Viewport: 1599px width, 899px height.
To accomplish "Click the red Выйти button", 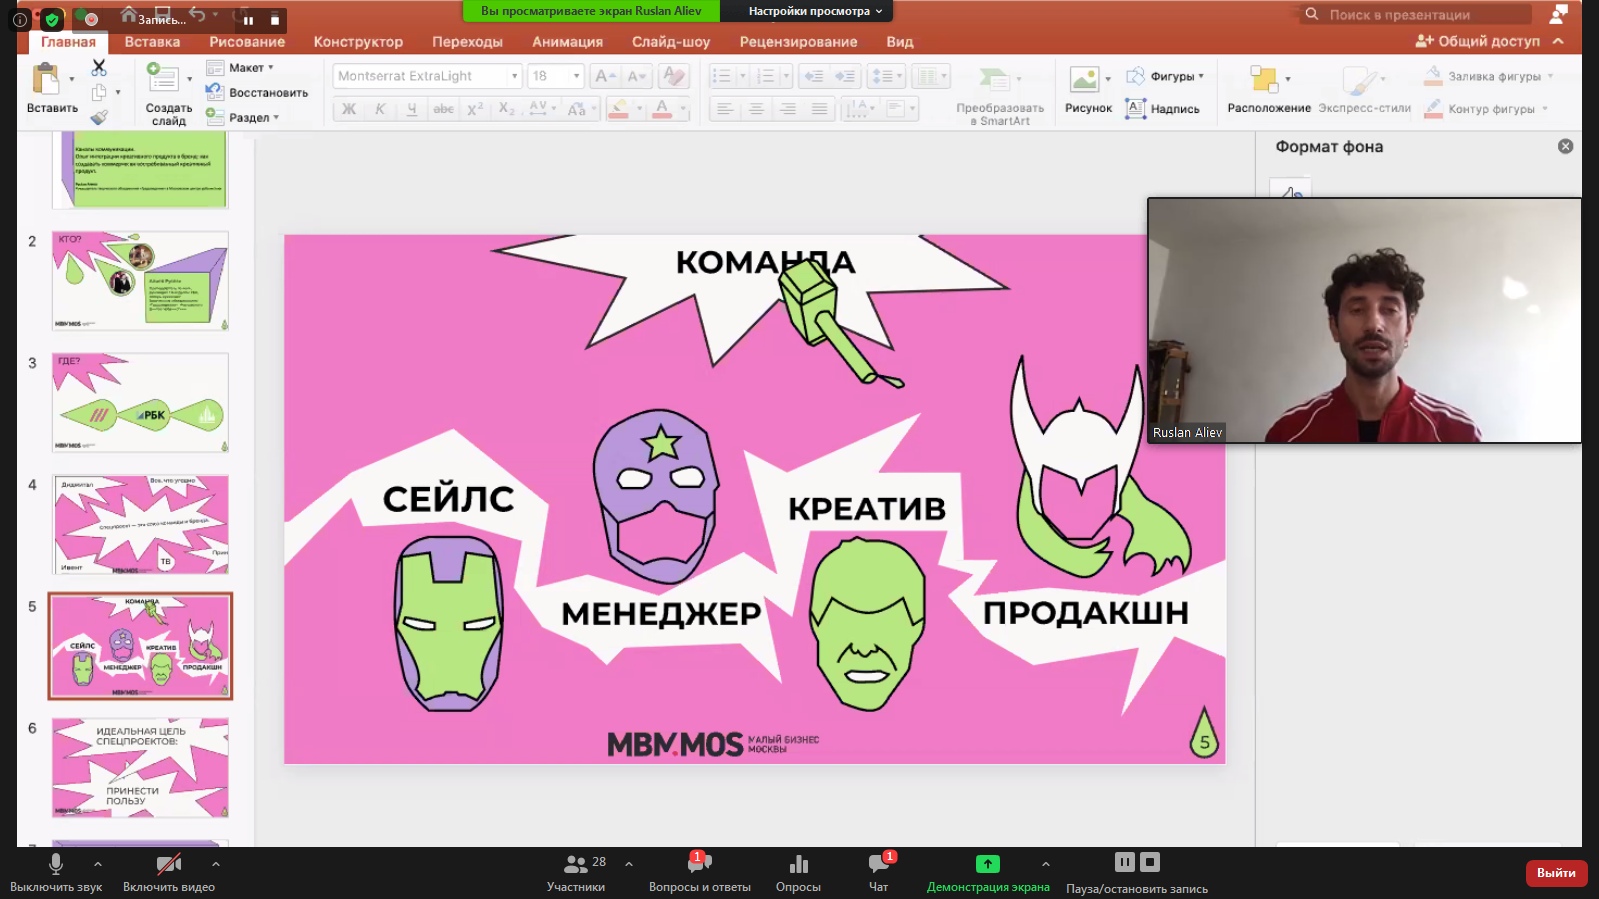I will pyautogui.click(x=1555, y=873).
